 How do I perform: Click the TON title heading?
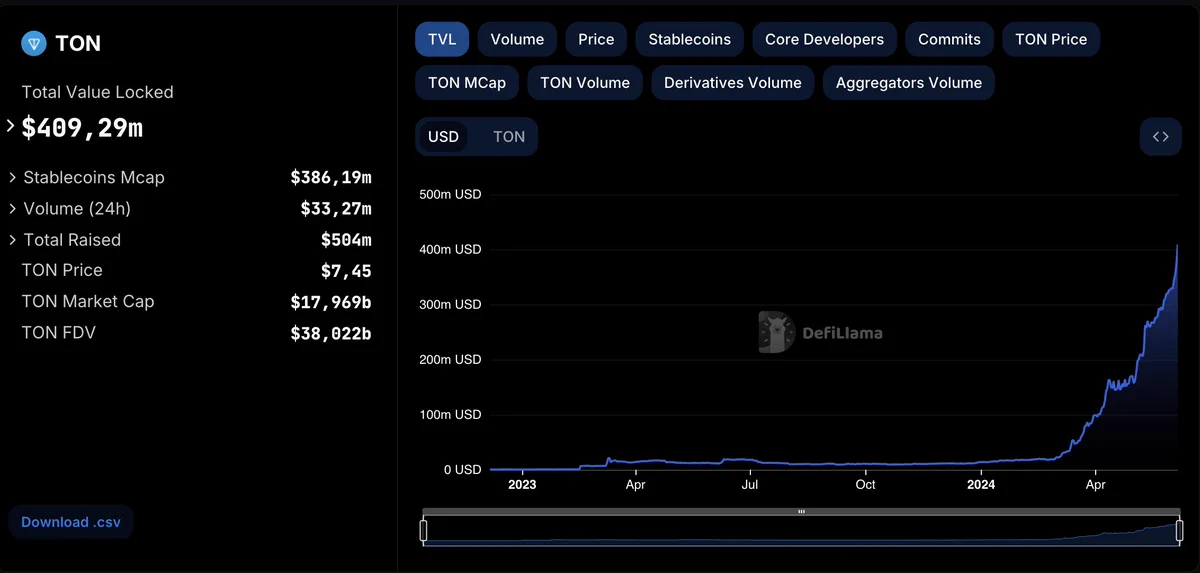click(x=78, y=44)
